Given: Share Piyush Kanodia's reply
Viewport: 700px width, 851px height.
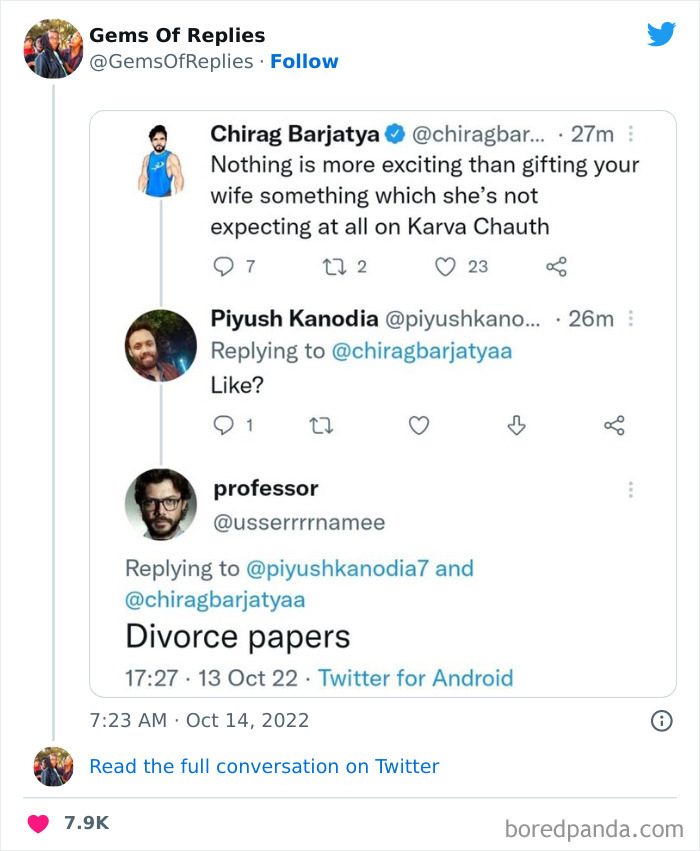Looking at the screenshot, I should click(612, 426).
